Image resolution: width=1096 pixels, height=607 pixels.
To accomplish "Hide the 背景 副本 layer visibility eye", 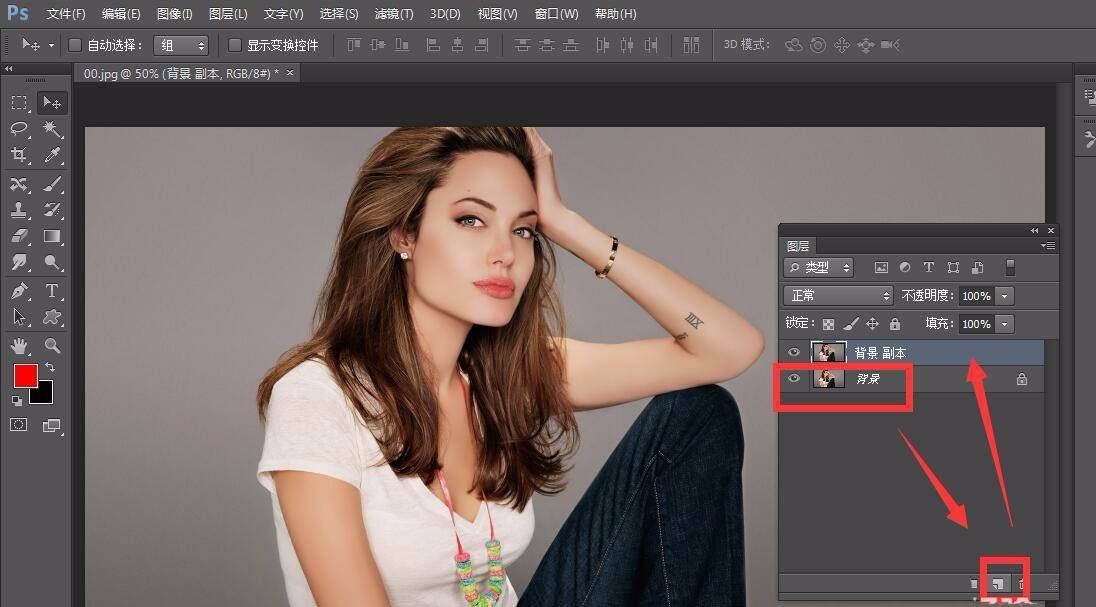I will (794, 352).
